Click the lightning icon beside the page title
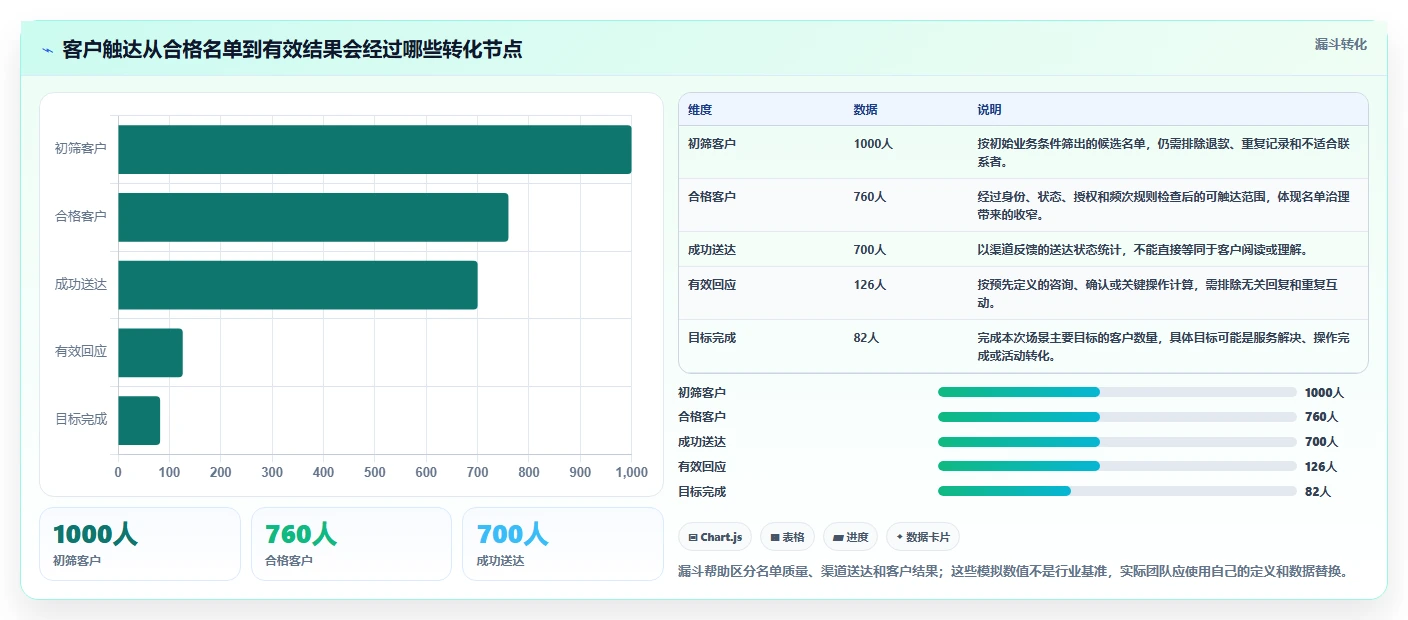 tap(48, 50)
